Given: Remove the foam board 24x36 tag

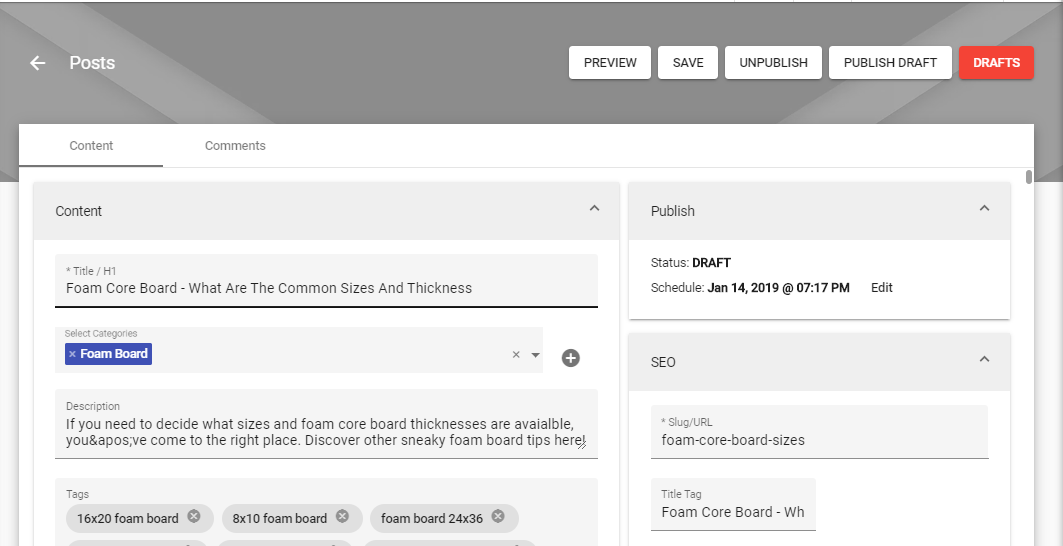Looking at the screenshot, I should (498, 517).
